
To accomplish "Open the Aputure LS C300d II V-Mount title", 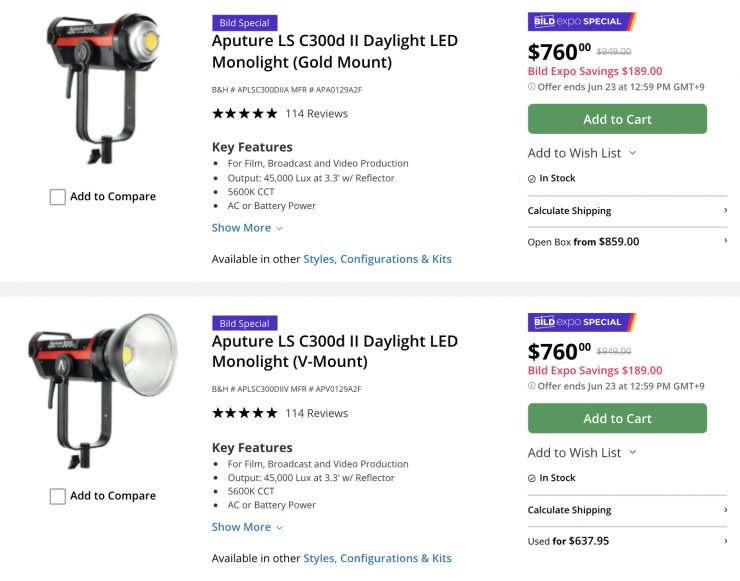I will click(x=334, y=351).
